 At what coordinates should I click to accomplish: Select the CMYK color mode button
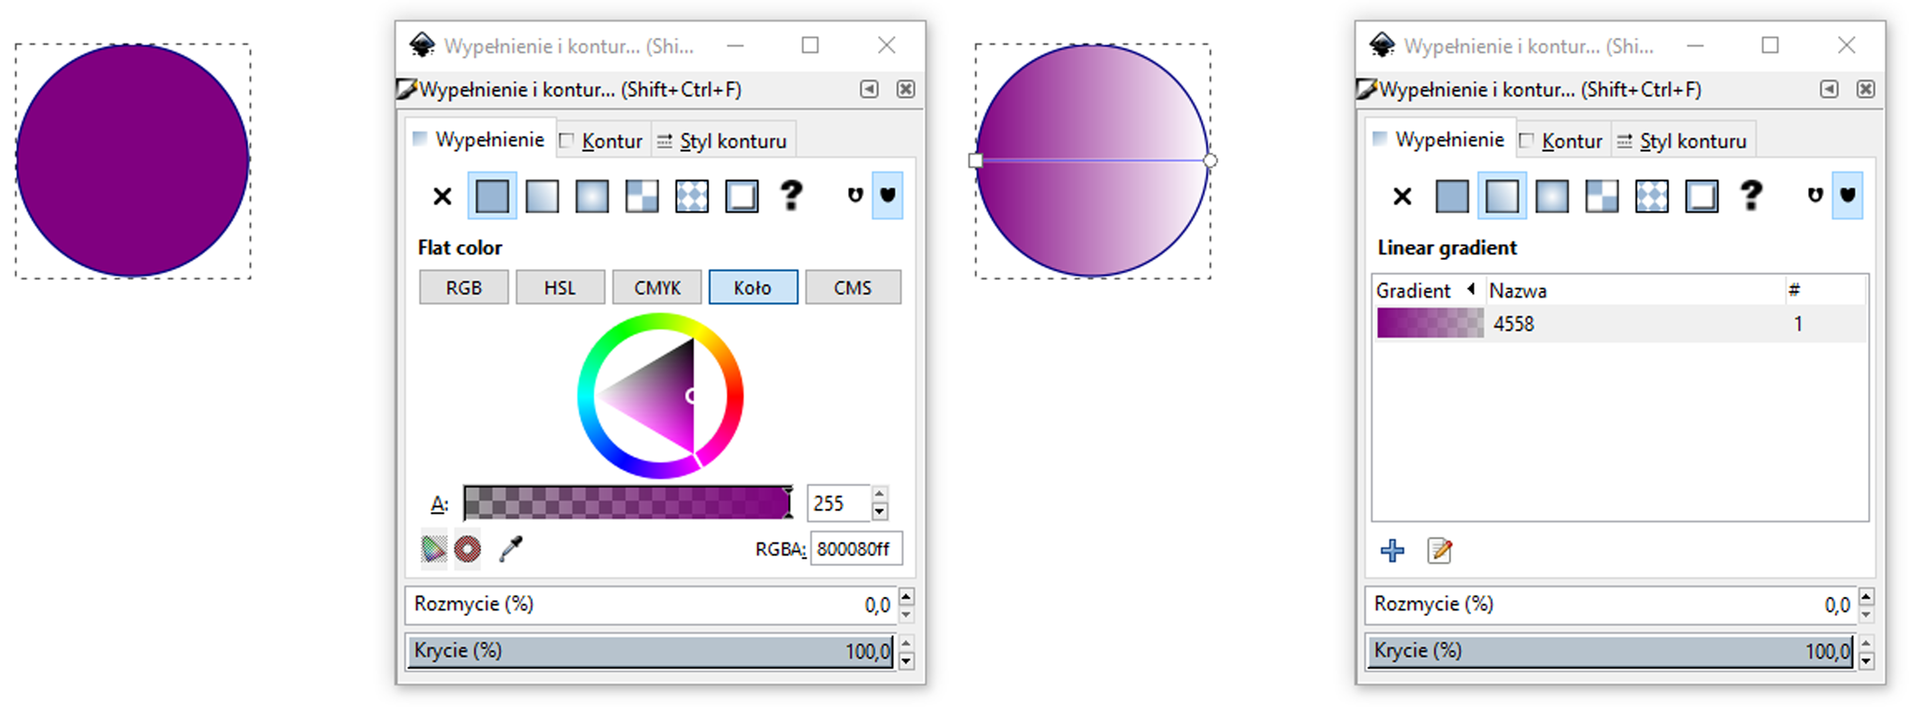(x=657, y=288)
